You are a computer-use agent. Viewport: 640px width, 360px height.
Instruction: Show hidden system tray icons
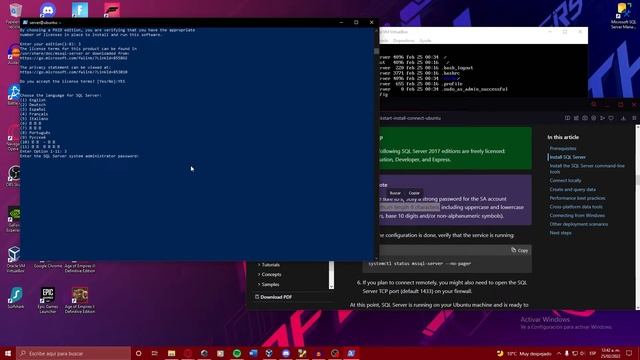(x=559, y=353)
